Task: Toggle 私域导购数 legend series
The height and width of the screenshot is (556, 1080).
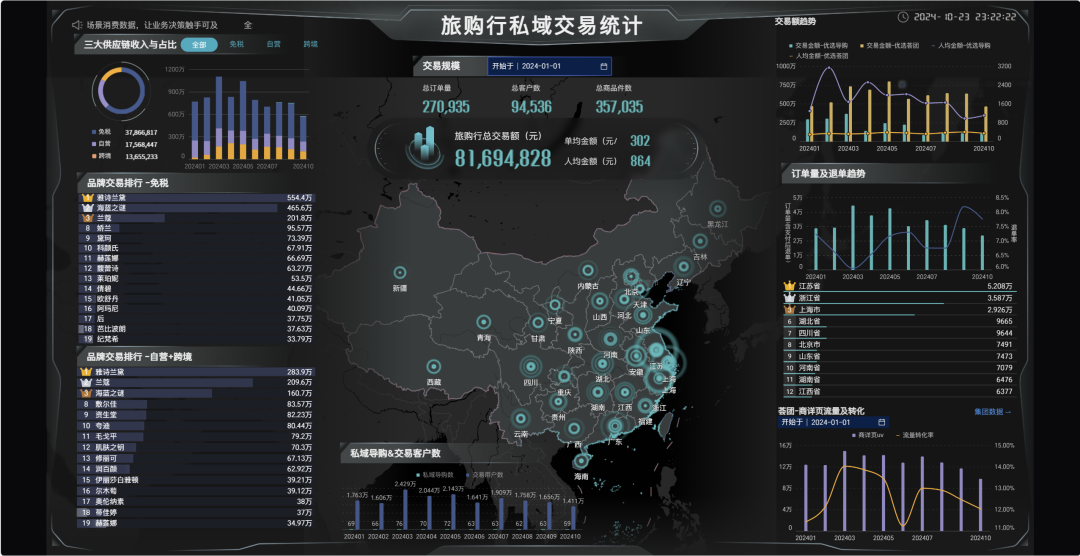Action: coord(435,475)
